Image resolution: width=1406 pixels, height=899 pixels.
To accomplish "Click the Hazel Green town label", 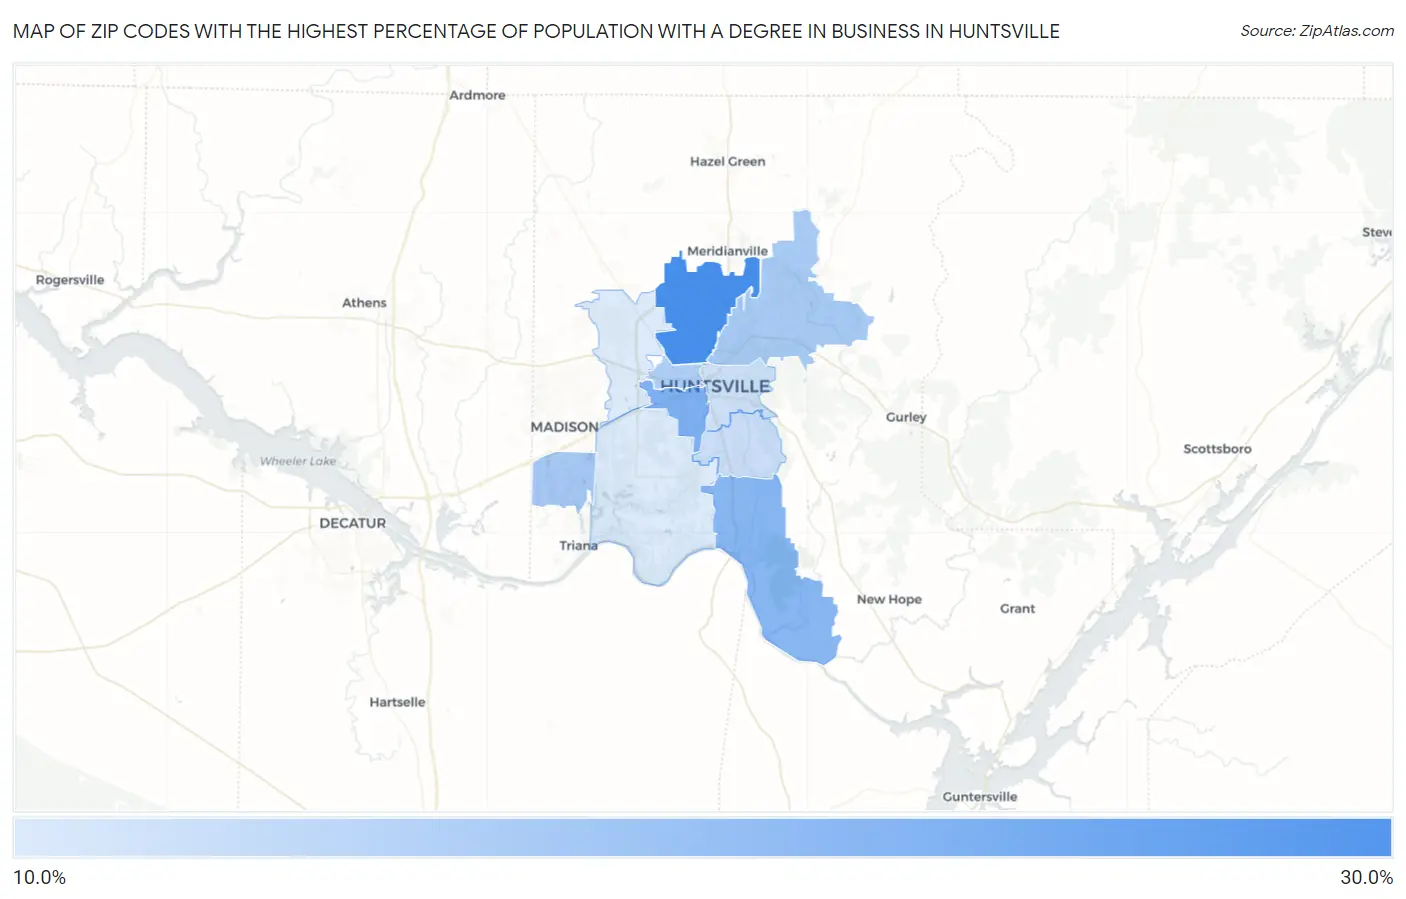I will [x=727, y=161].
